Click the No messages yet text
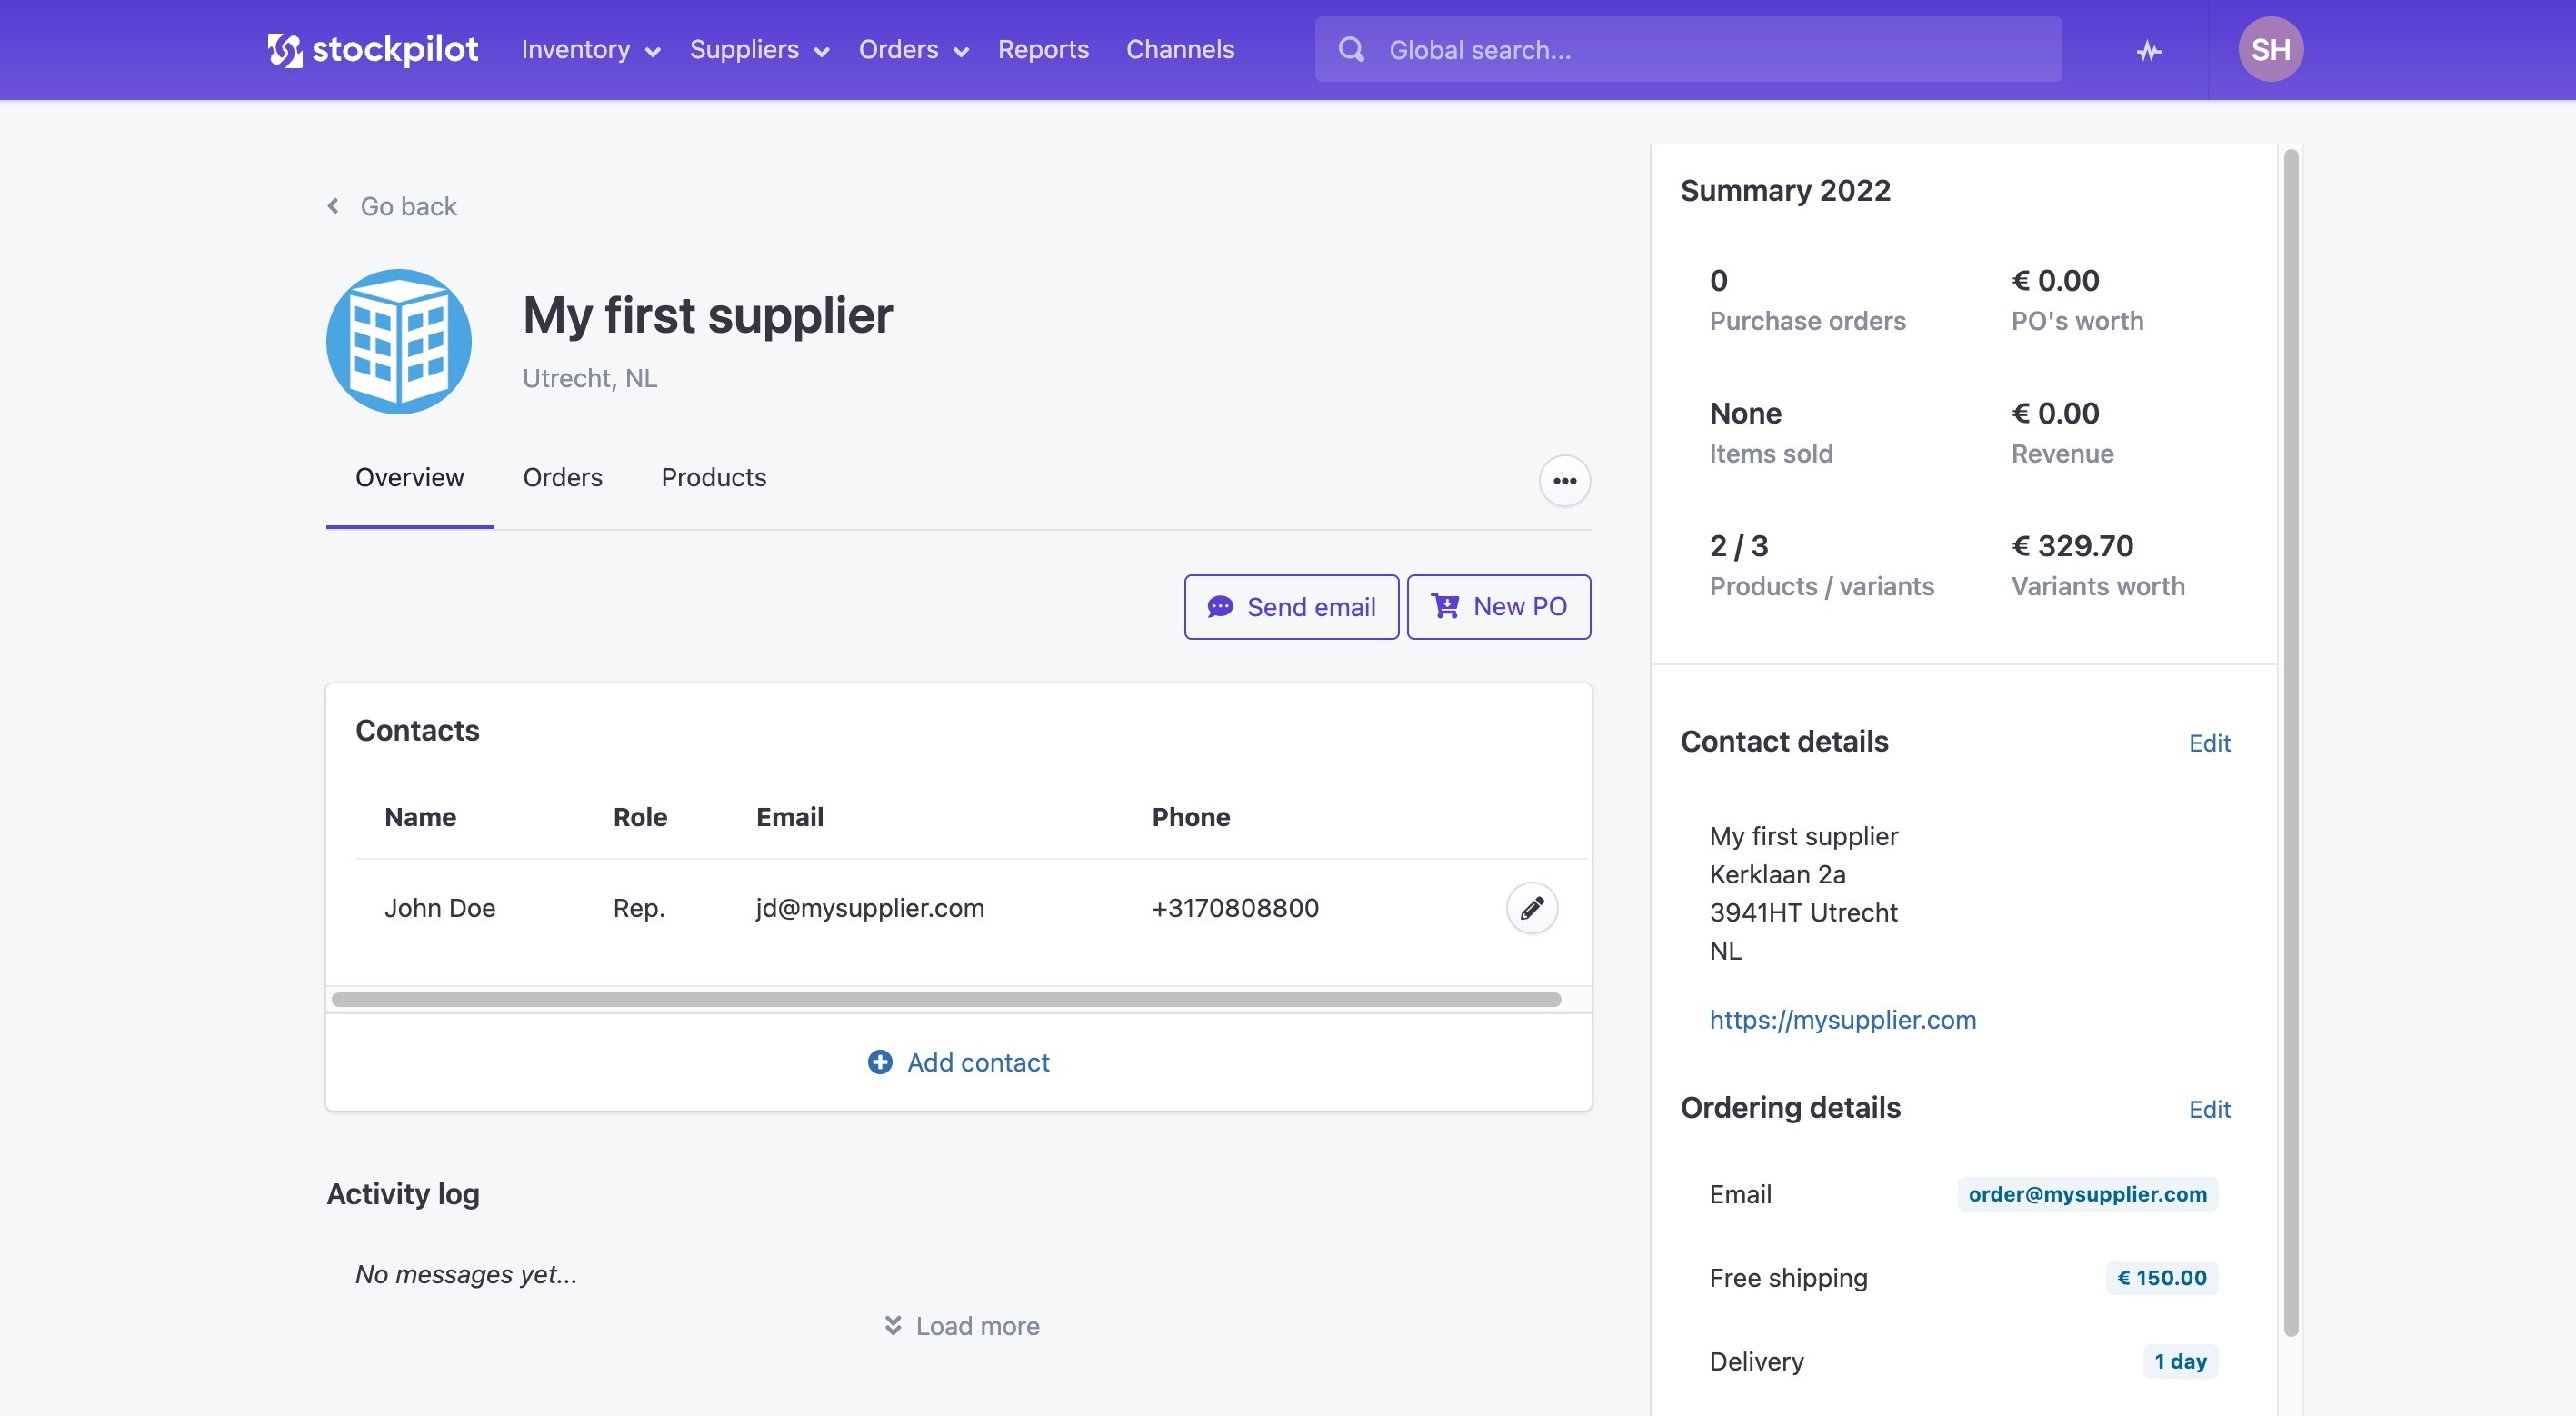Viewport: 2576px width, 1416px height. pos(466,1274)
